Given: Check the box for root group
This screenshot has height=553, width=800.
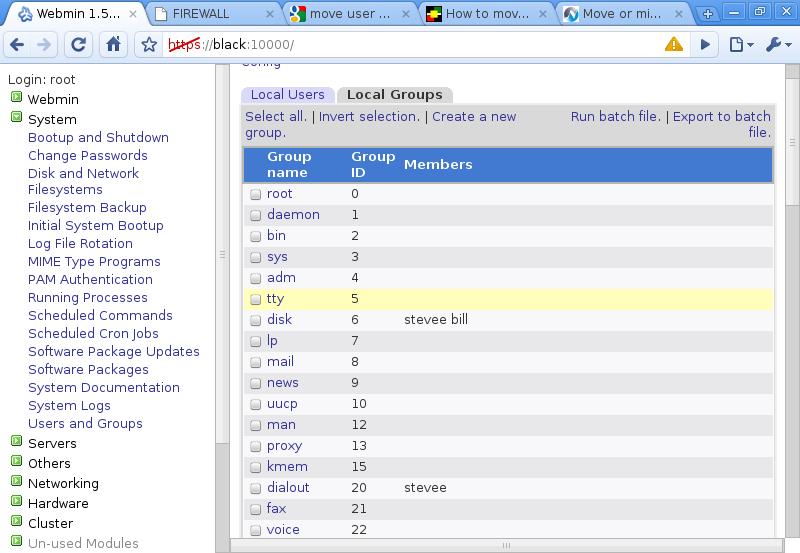Looking at the screenshot, I should click(256, 194).
